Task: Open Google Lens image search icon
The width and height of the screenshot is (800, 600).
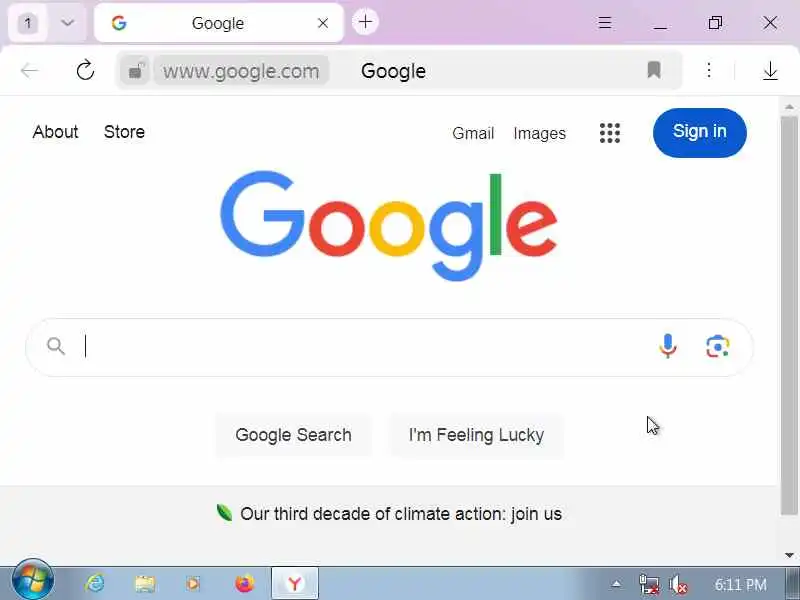Action: (717, 347)
